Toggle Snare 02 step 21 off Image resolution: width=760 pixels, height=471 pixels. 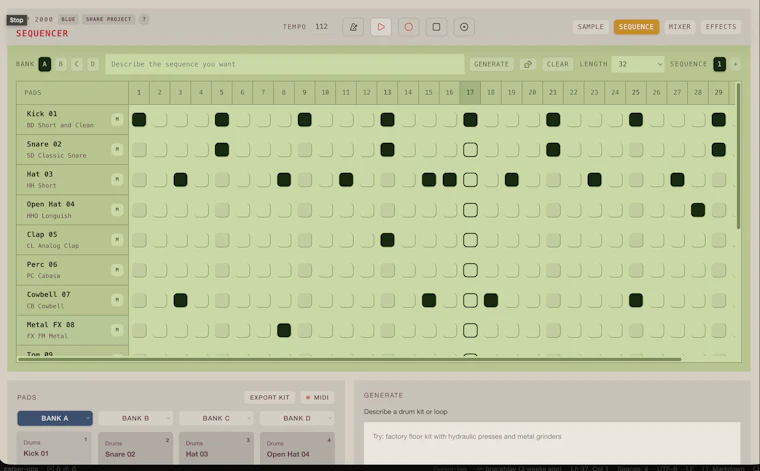point(553,150)
